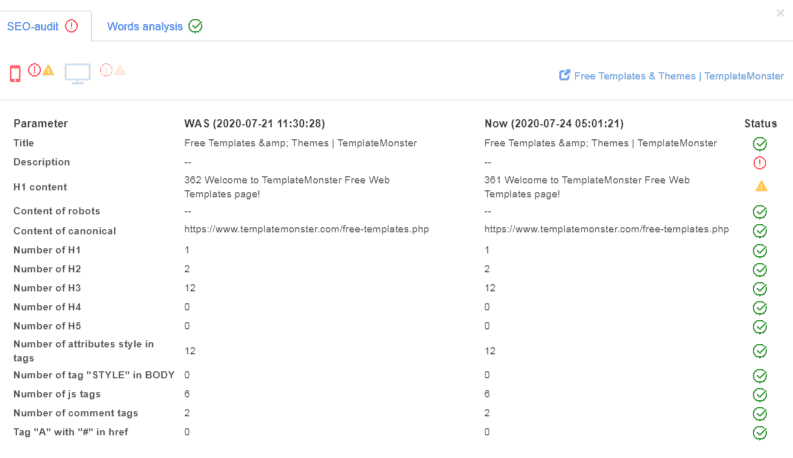Click the Now H1 content starting with 361 Welcome

coord(587,187)
